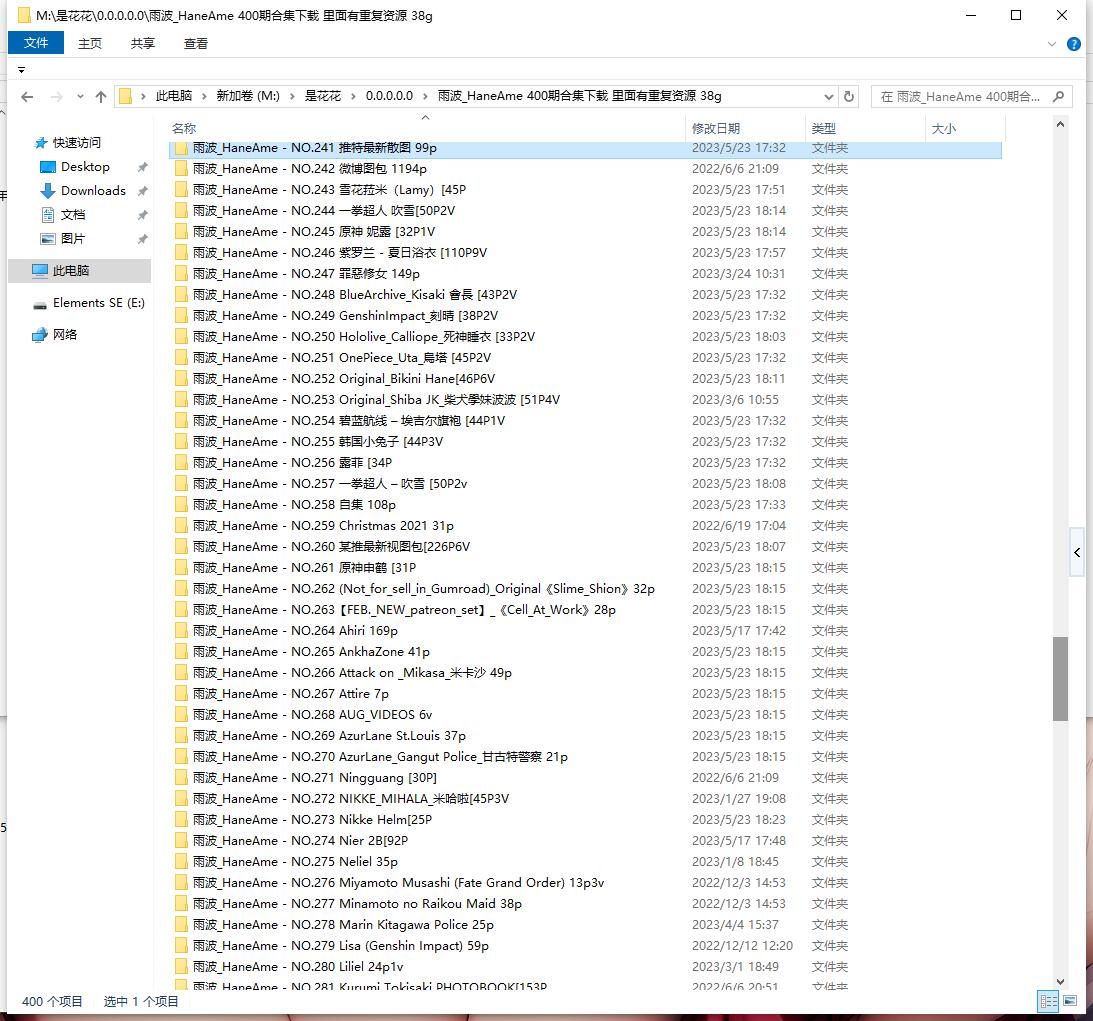
Task: Select folder icon of NO.259 Christmas 2021
Action: point(181,525)
